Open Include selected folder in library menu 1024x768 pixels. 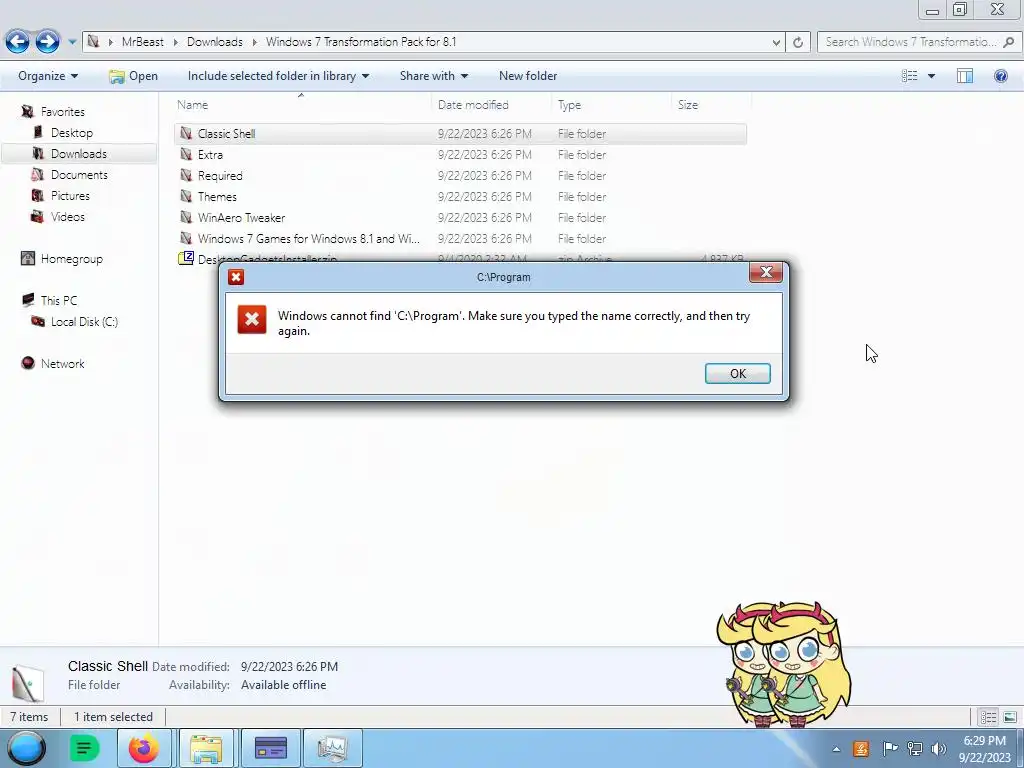click(278, 76)
